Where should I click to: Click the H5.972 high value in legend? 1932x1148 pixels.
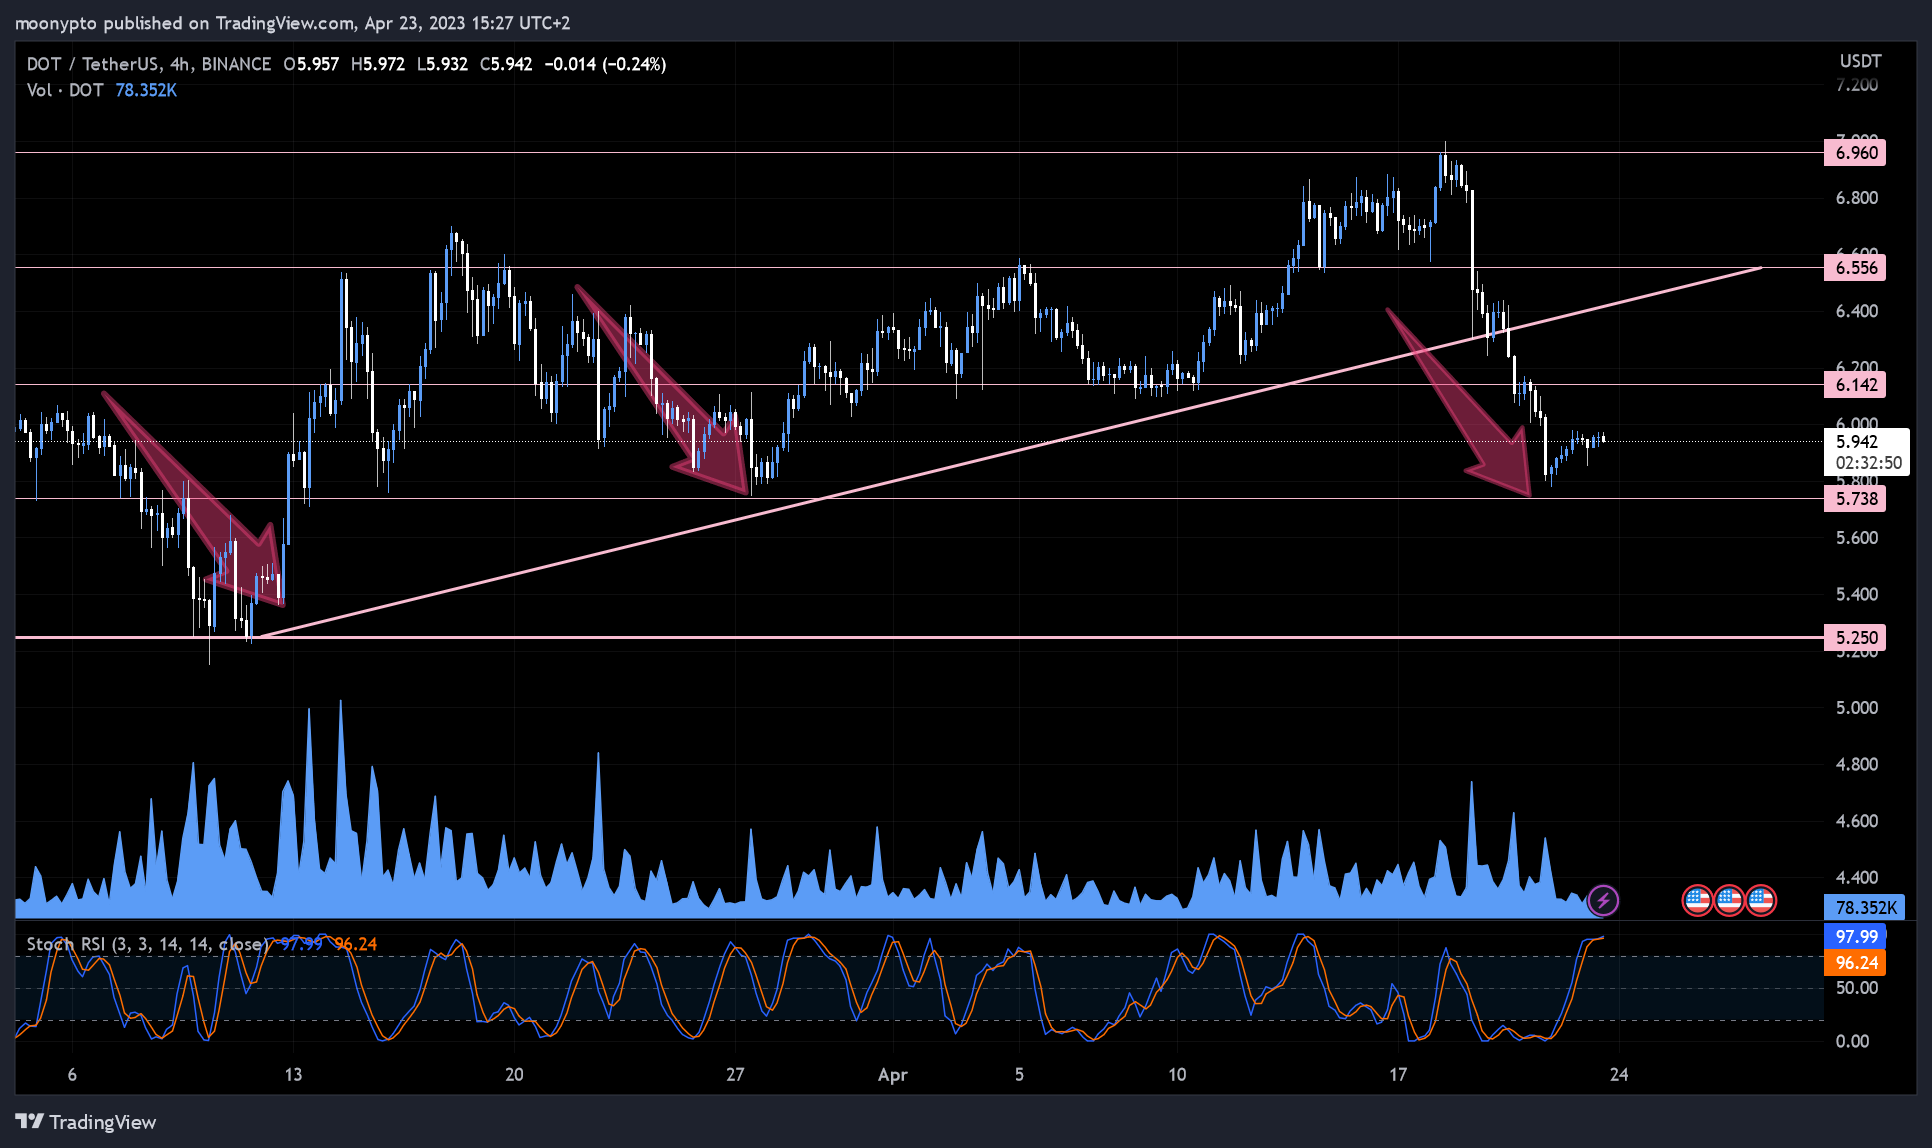pos(378,64)
